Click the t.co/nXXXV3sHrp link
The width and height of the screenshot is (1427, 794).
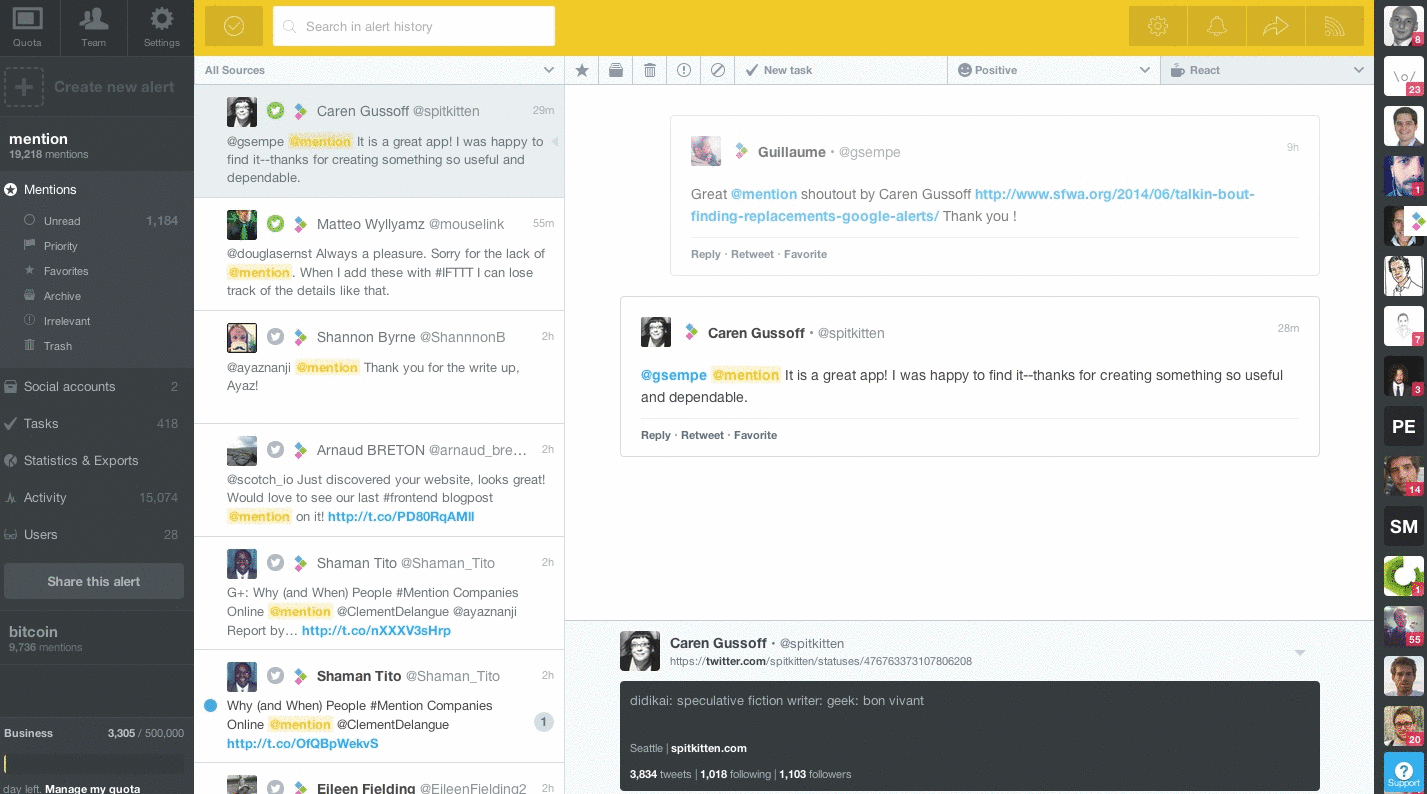point(376,631)
